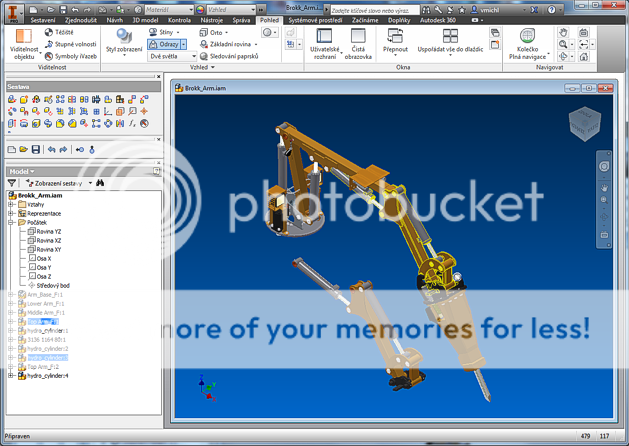Click the Model browser help icon

coord(156,171)
